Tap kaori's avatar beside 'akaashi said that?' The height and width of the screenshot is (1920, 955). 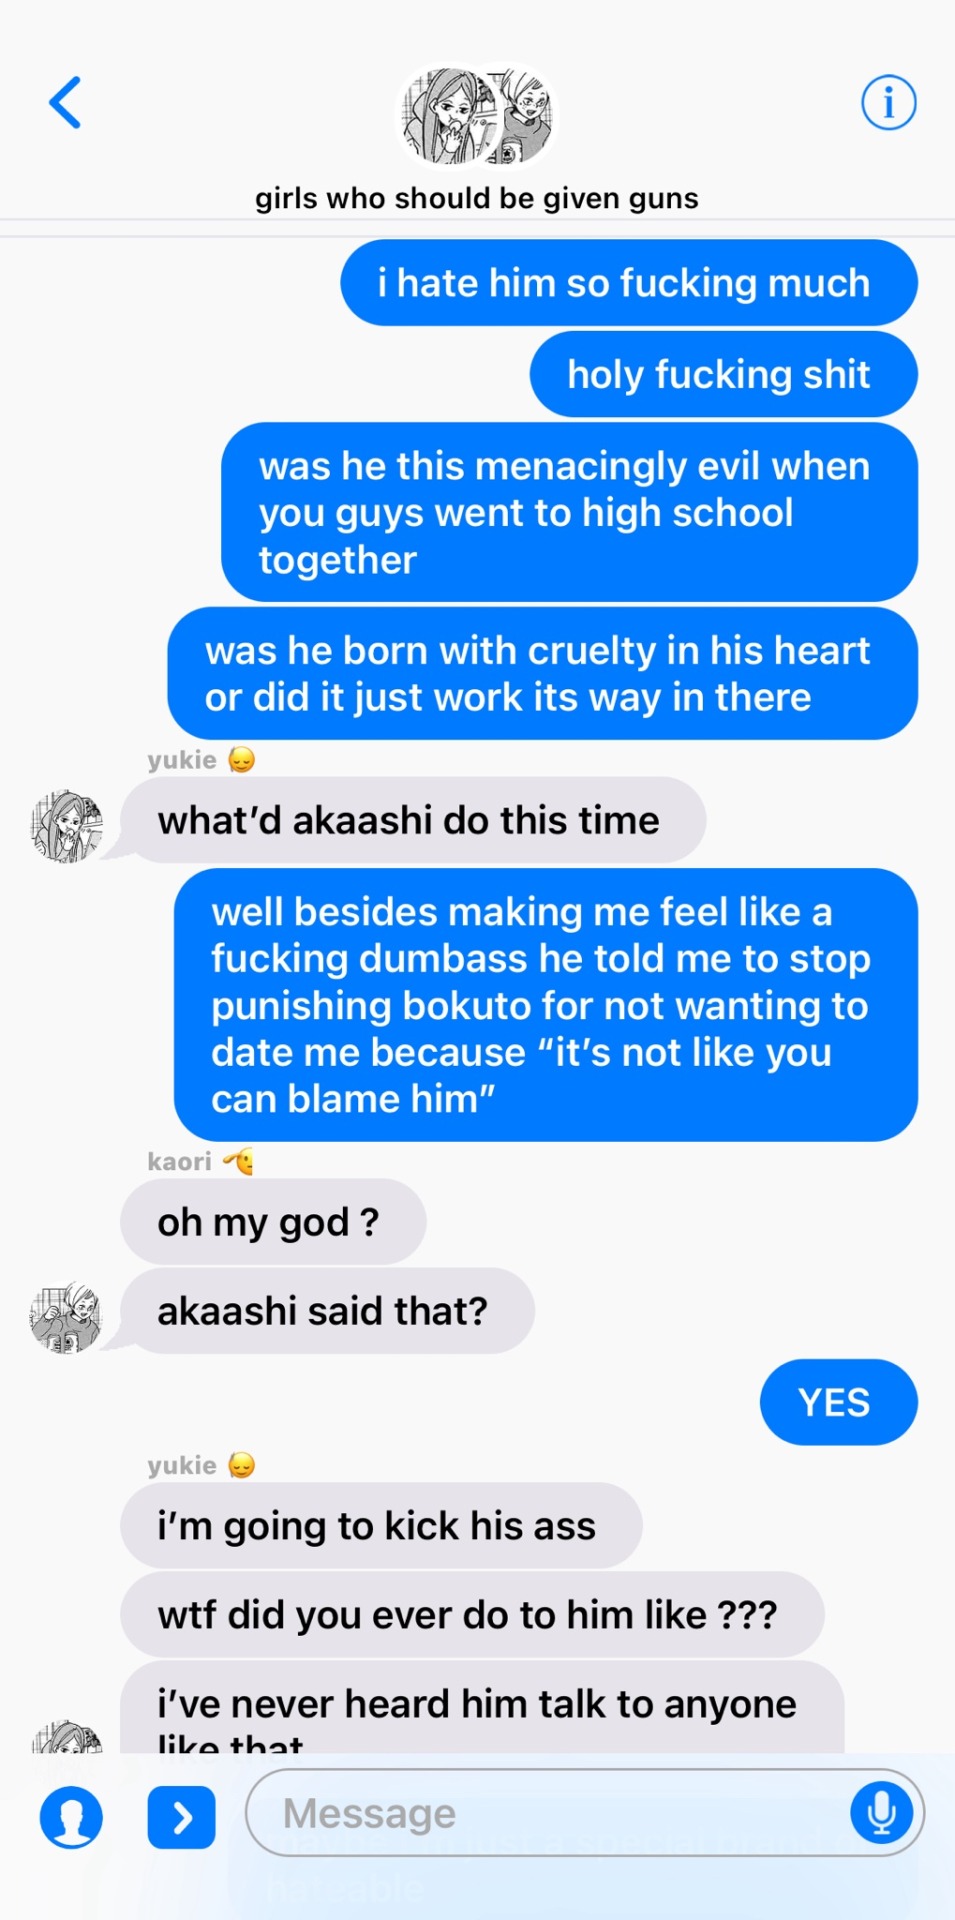pos(66,1318)
